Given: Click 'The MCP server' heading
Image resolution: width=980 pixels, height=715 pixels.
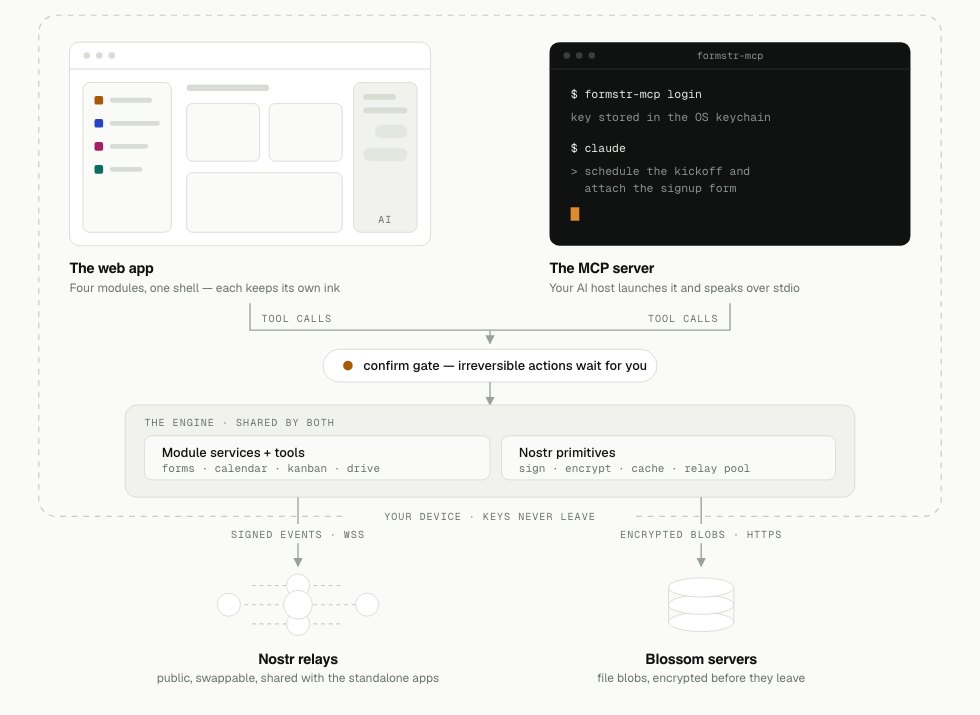Looking at the screenshot, I should pyautogui.click(x=602, y=268).
